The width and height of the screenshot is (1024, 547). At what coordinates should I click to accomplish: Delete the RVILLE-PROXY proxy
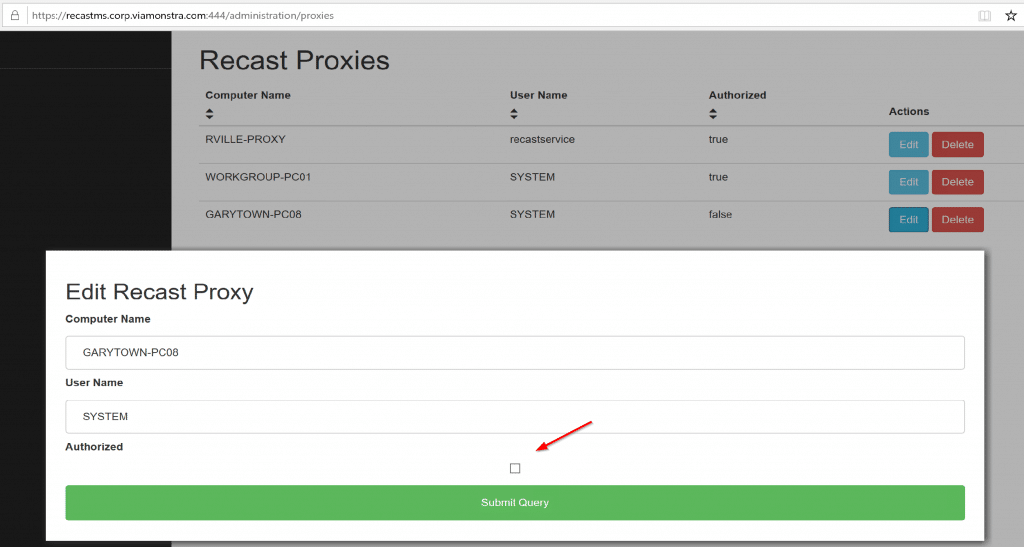pyautogui.click(x=957, y=145)
